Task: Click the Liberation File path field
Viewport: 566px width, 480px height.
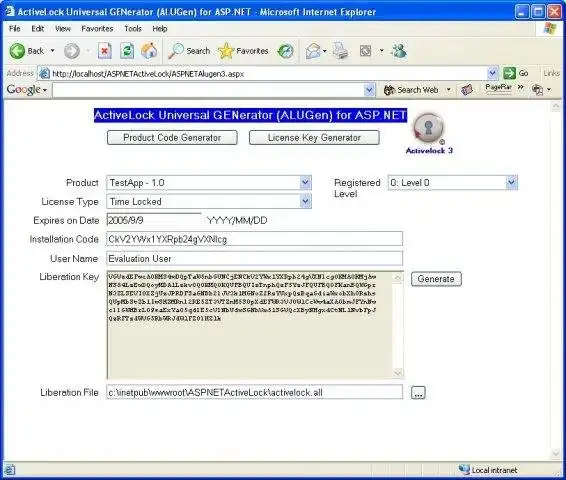Action: tap(254, 392)
